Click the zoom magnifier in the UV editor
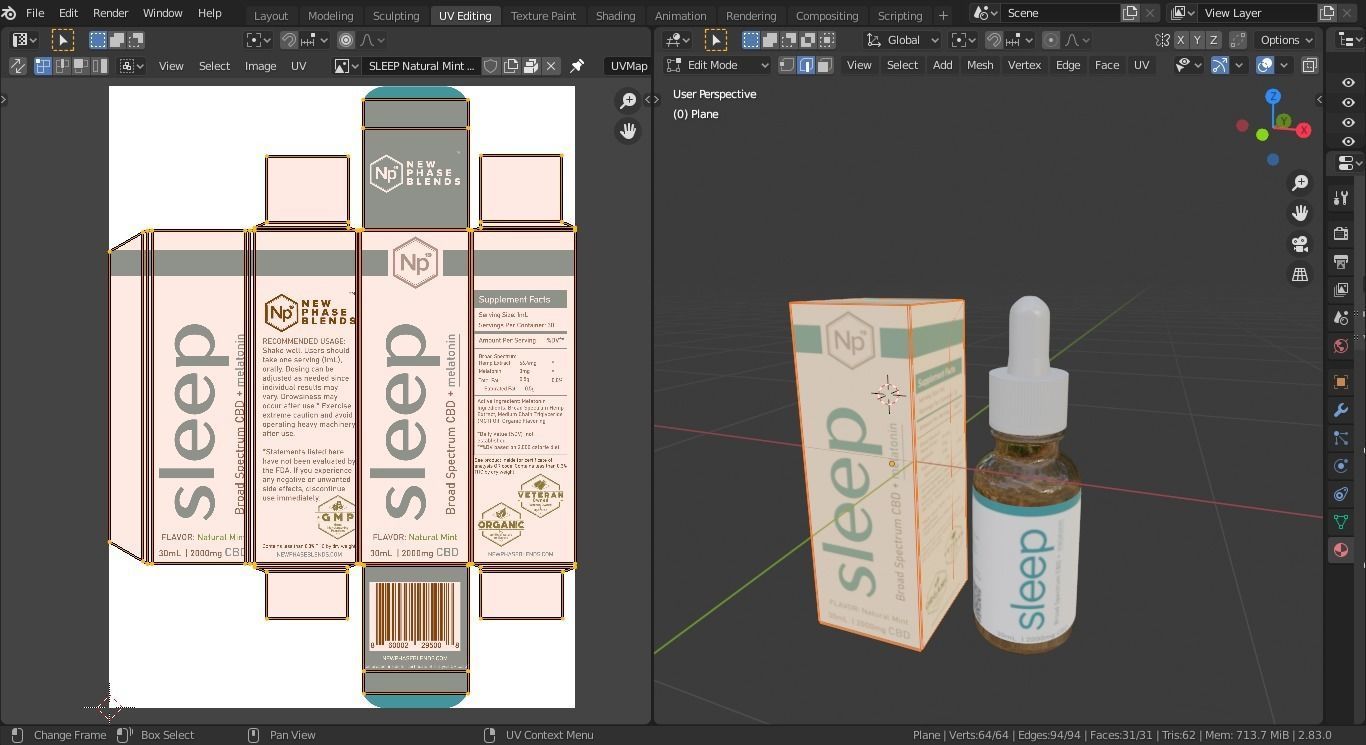Screen dimensions: 1366x745 pos(628,100)
